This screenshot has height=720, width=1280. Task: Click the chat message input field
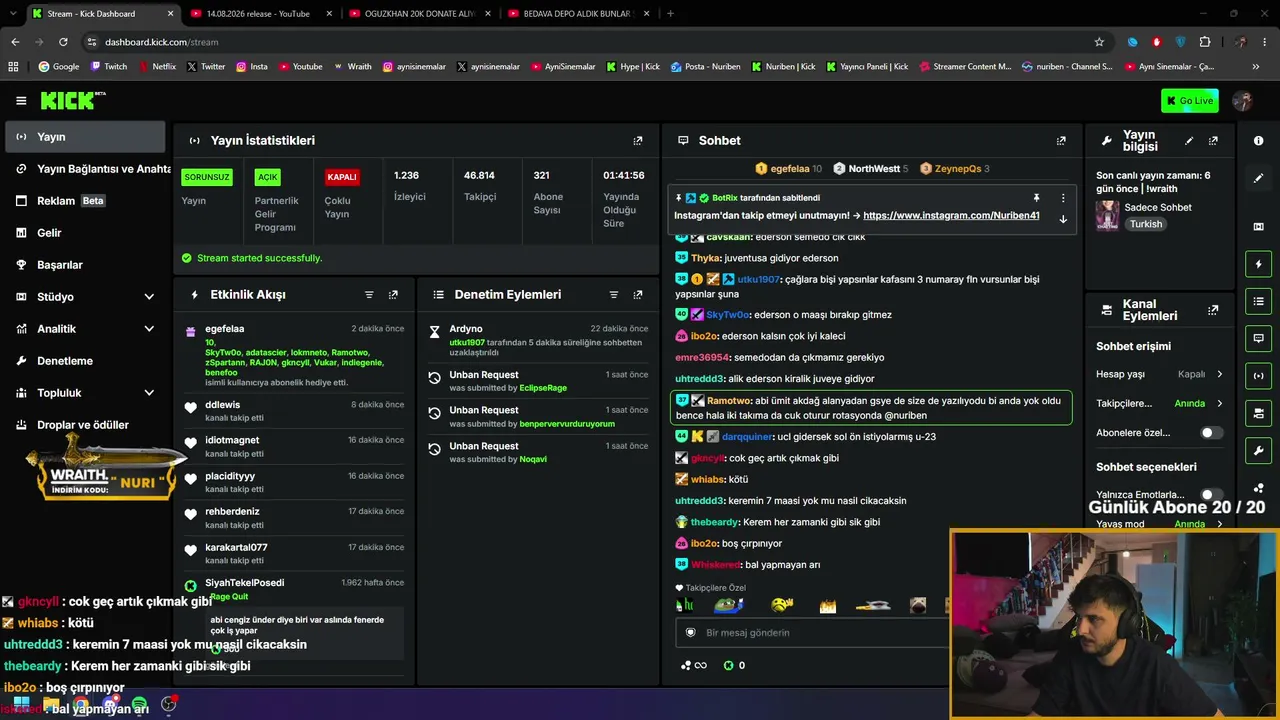(812, 633)
